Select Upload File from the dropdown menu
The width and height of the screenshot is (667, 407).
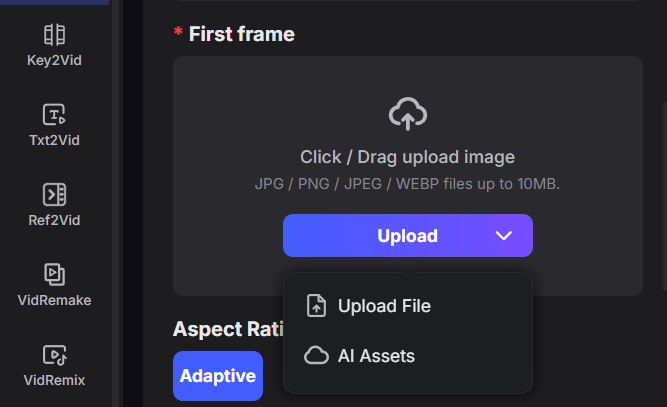click(x=384, y=306)
